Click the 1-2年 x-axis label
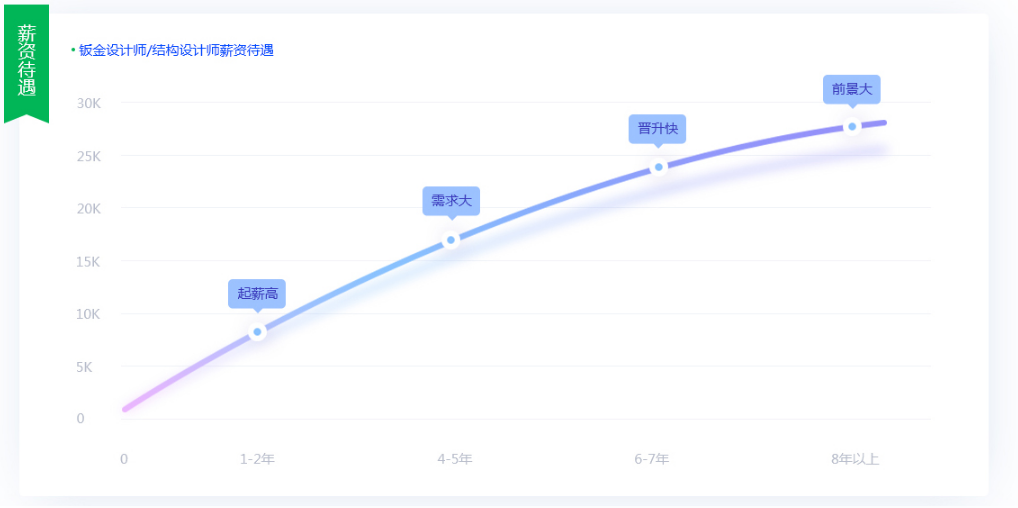The height and width of the screenshot is (508, 1018). [x=257, y=459]
